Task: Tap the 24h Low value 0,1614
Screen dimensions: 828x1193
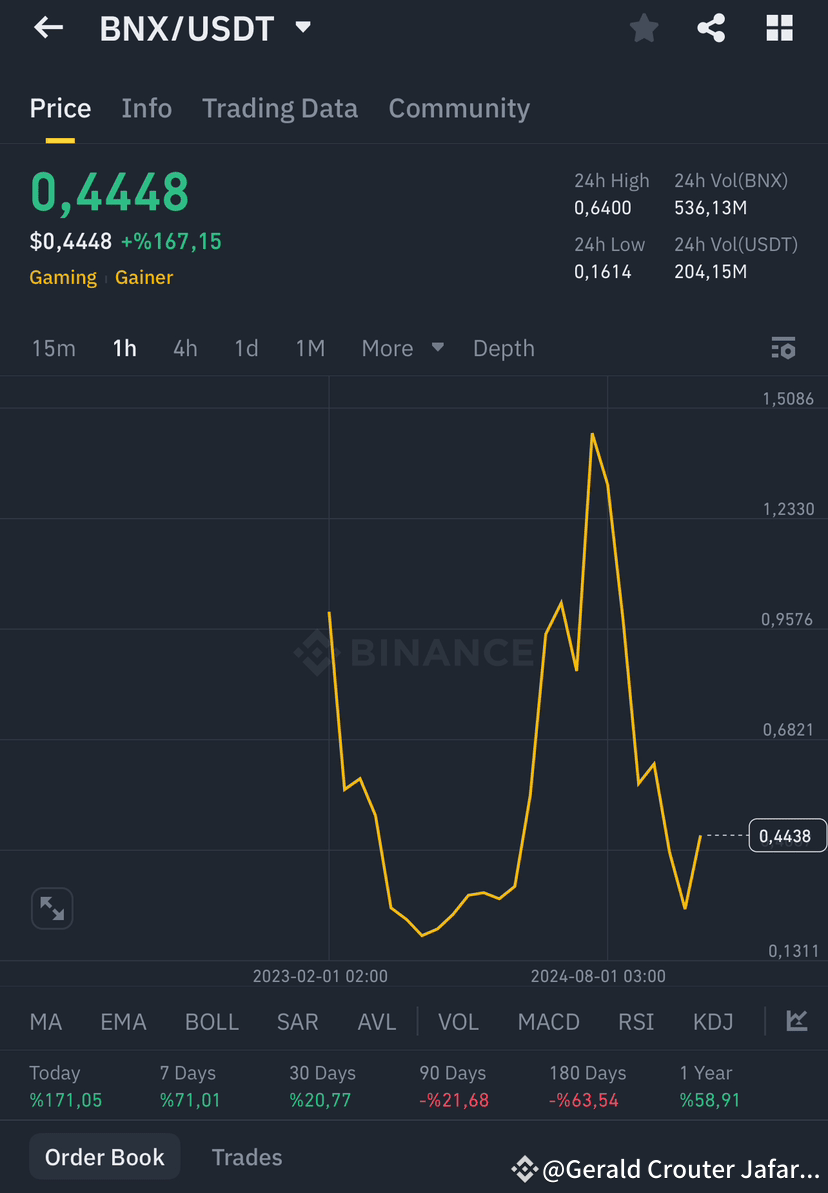Action: coord(603,272)
